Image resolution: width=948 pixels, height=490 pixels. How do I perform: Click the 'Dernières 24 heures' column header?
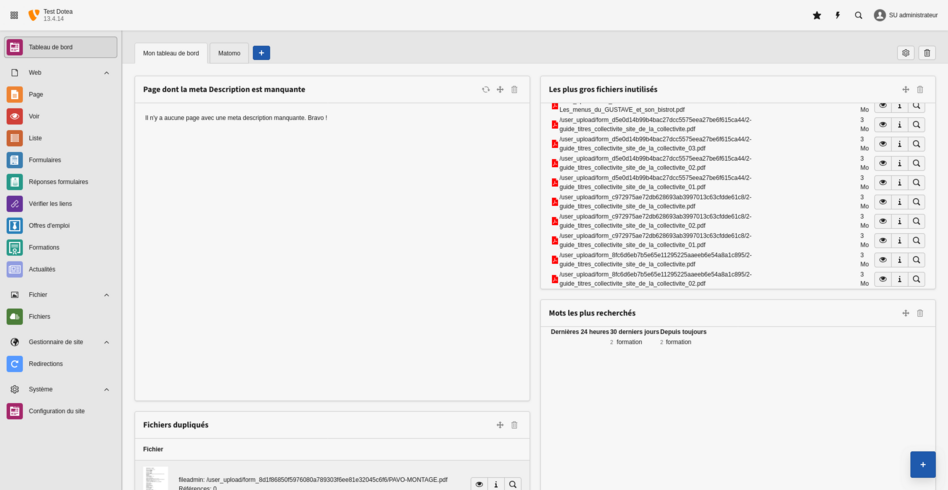click(580, 332)
